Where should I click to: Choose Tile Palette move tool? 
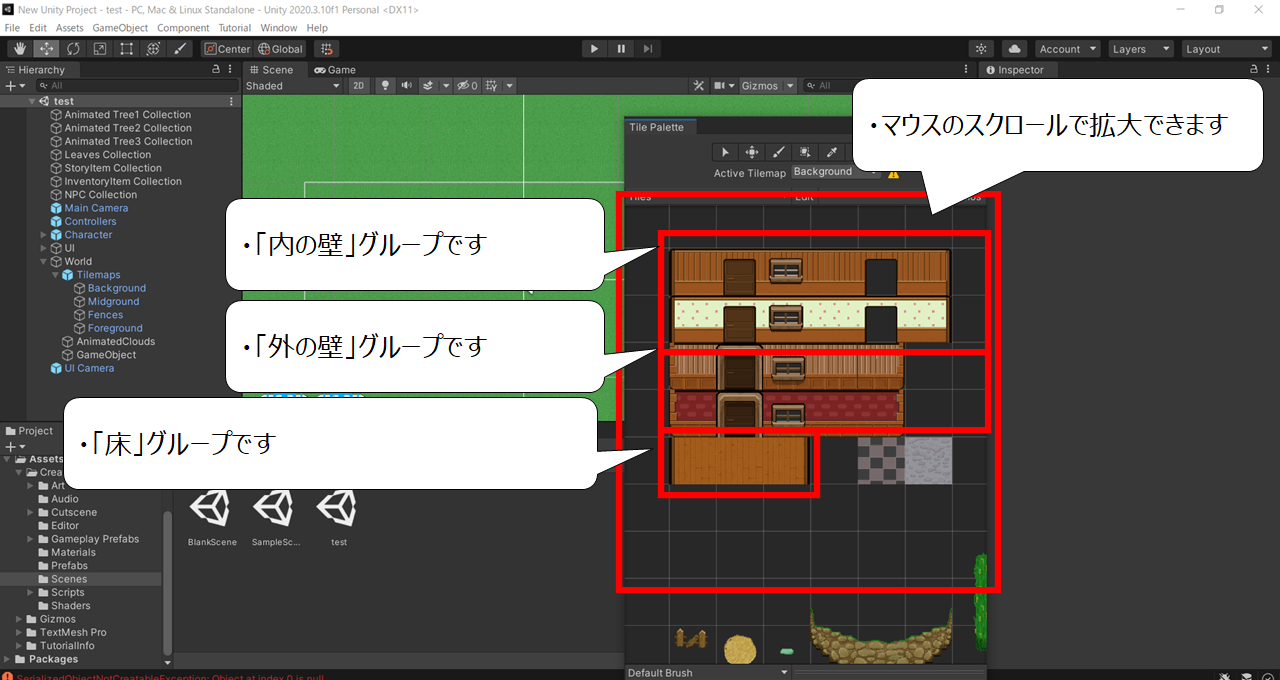(x=752, y=152)
